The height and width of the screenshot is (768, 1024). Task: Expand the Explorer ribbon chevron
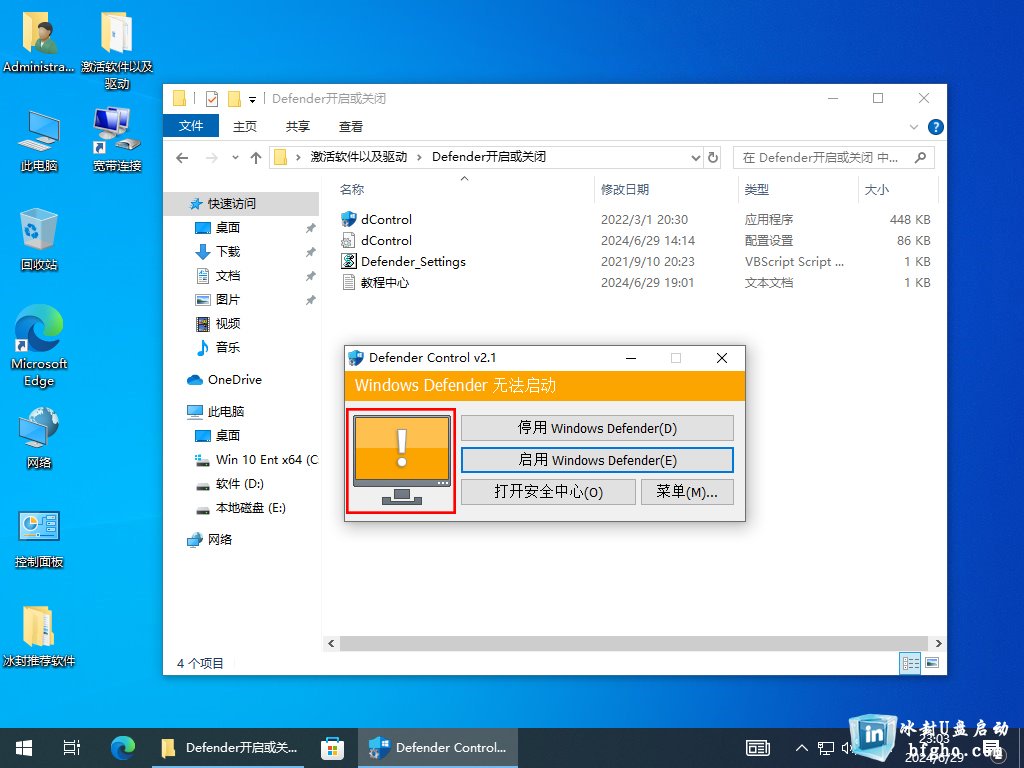point(914,127)
